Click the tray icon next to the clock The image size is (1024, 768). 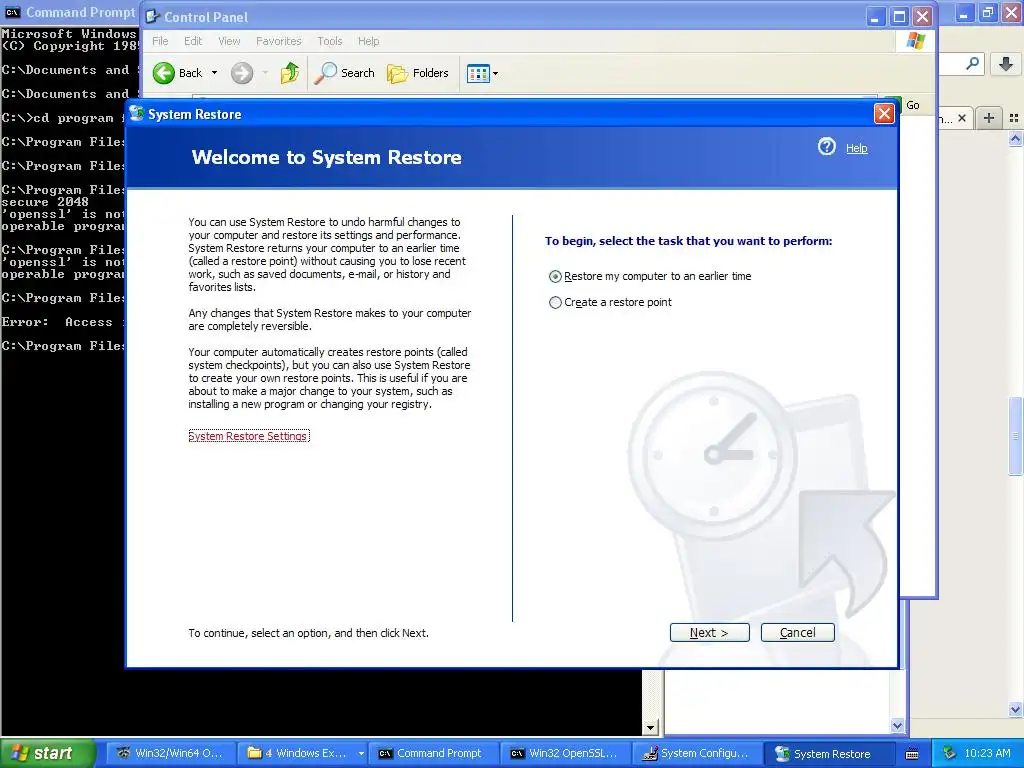coord(949,753)
